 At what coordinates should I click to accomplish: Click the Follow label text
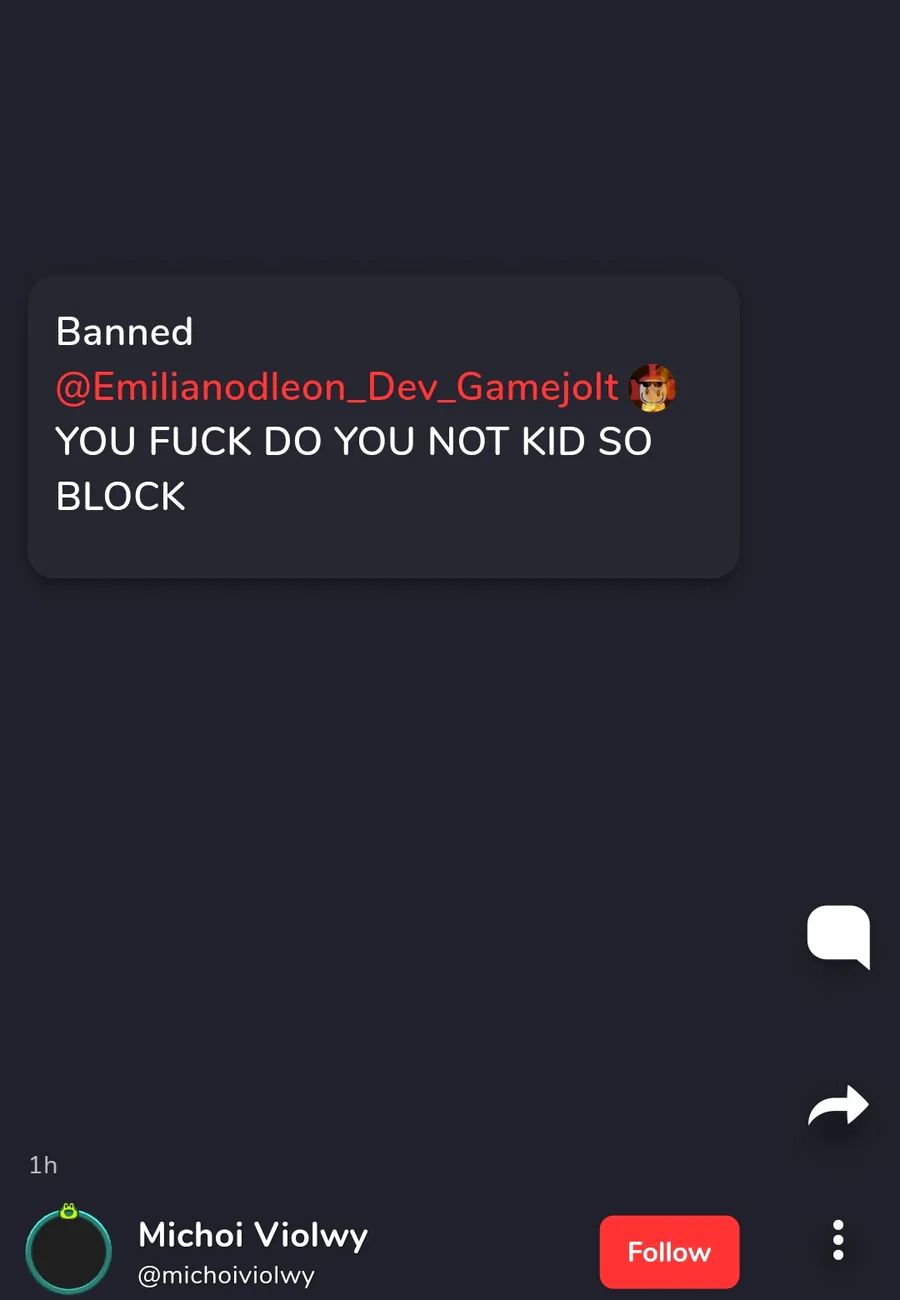[669, 1252]
